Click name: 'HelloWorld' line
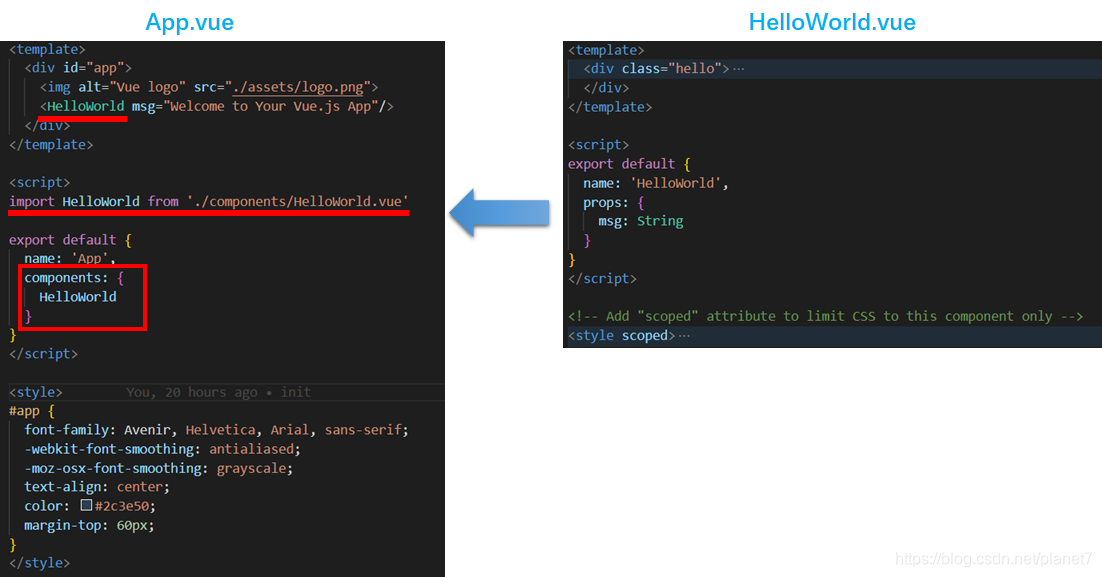1102x577 pixels. (x=656, y=183)
